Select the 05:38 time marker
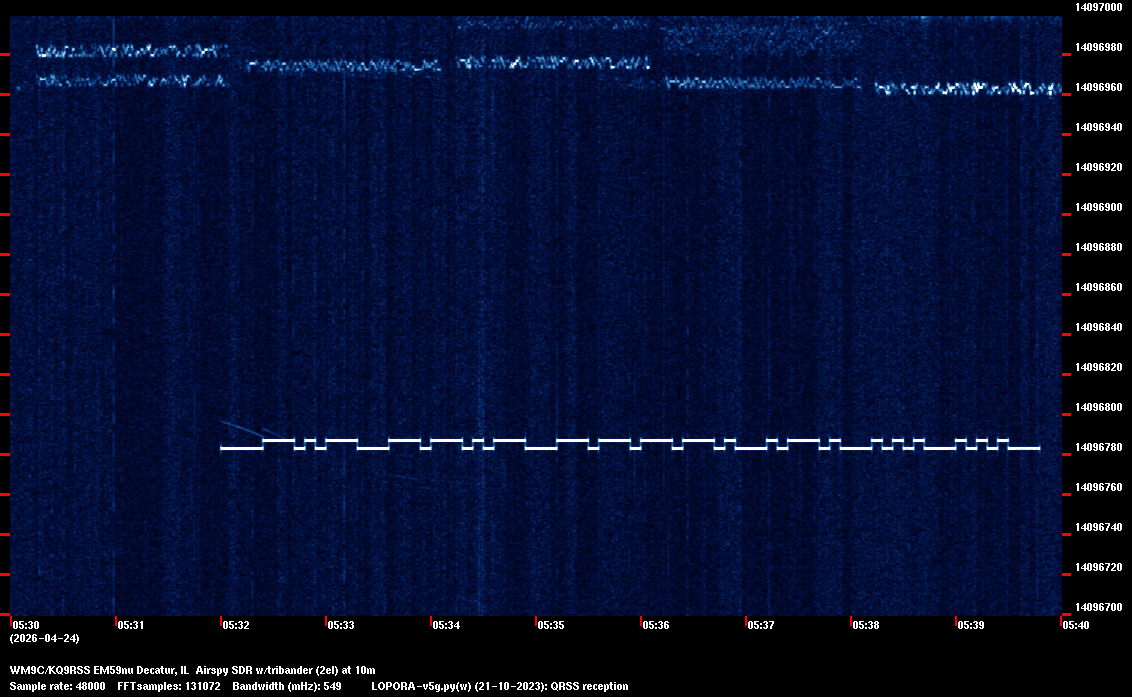This screenshot has height=697, width=1132. [x=865, y=625]
